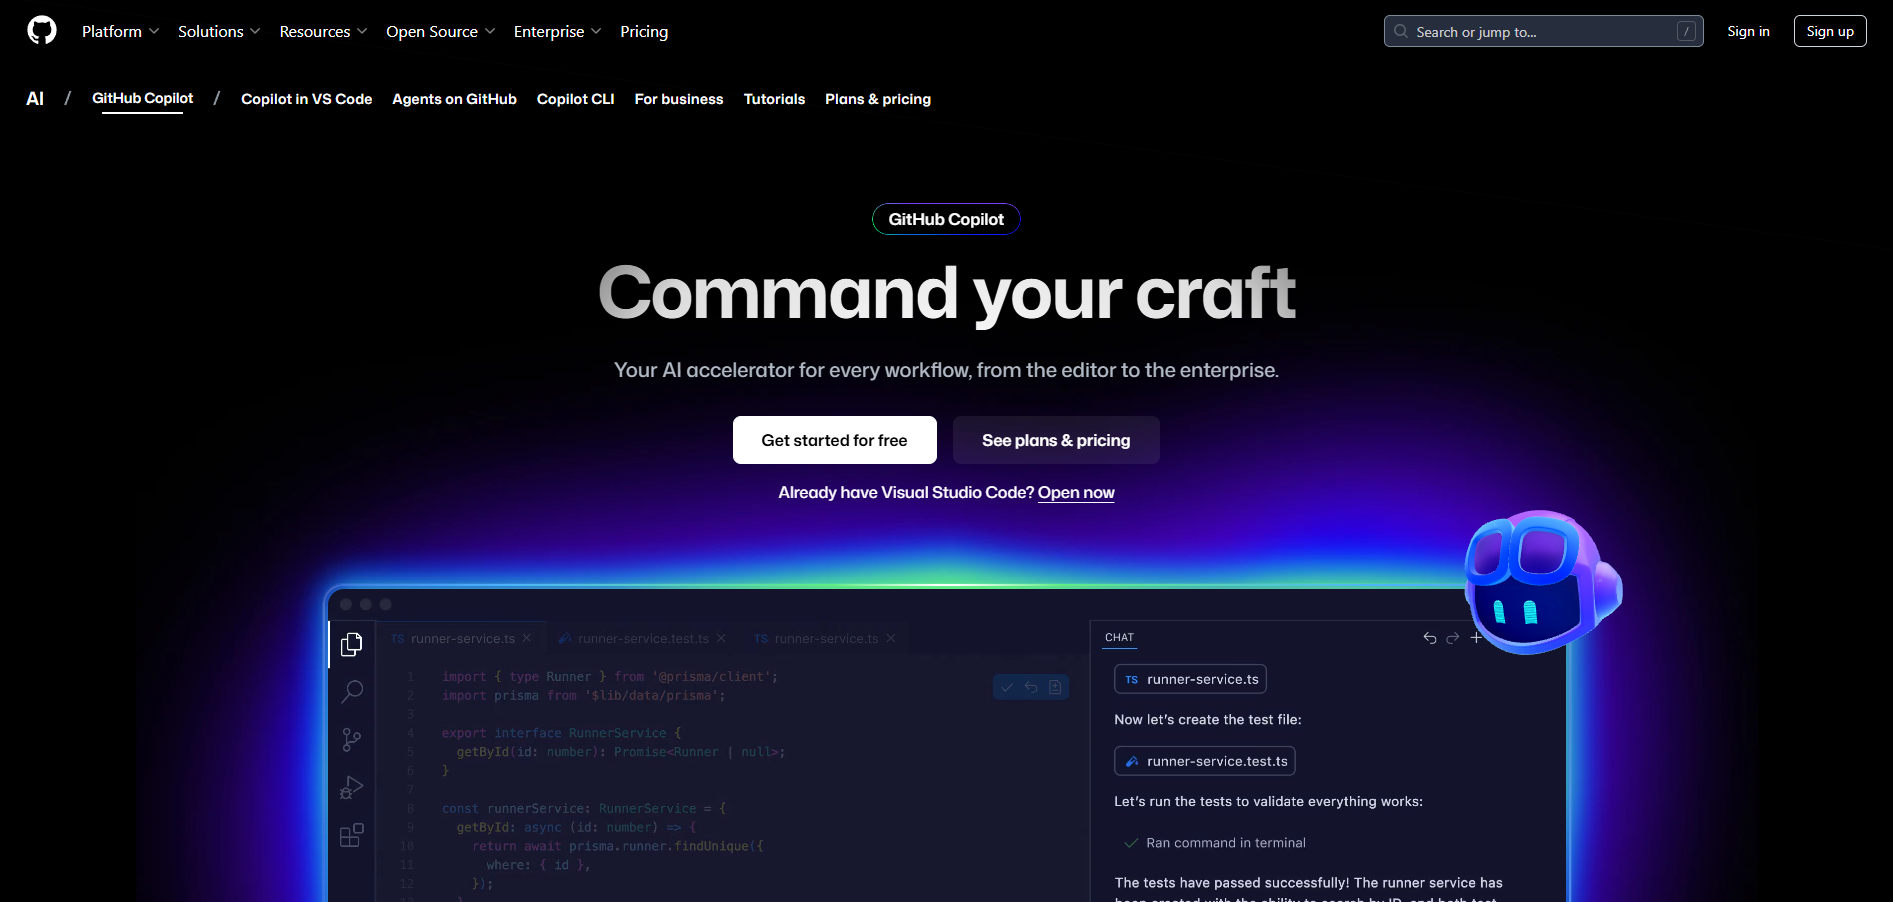Open runner-service.ts file chip in chat

click(1191, 679)
